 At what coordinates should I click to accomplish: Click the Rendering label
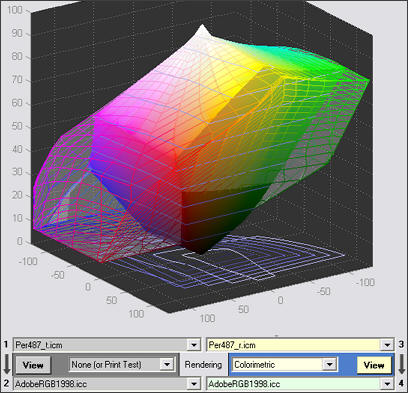point(203,365)
